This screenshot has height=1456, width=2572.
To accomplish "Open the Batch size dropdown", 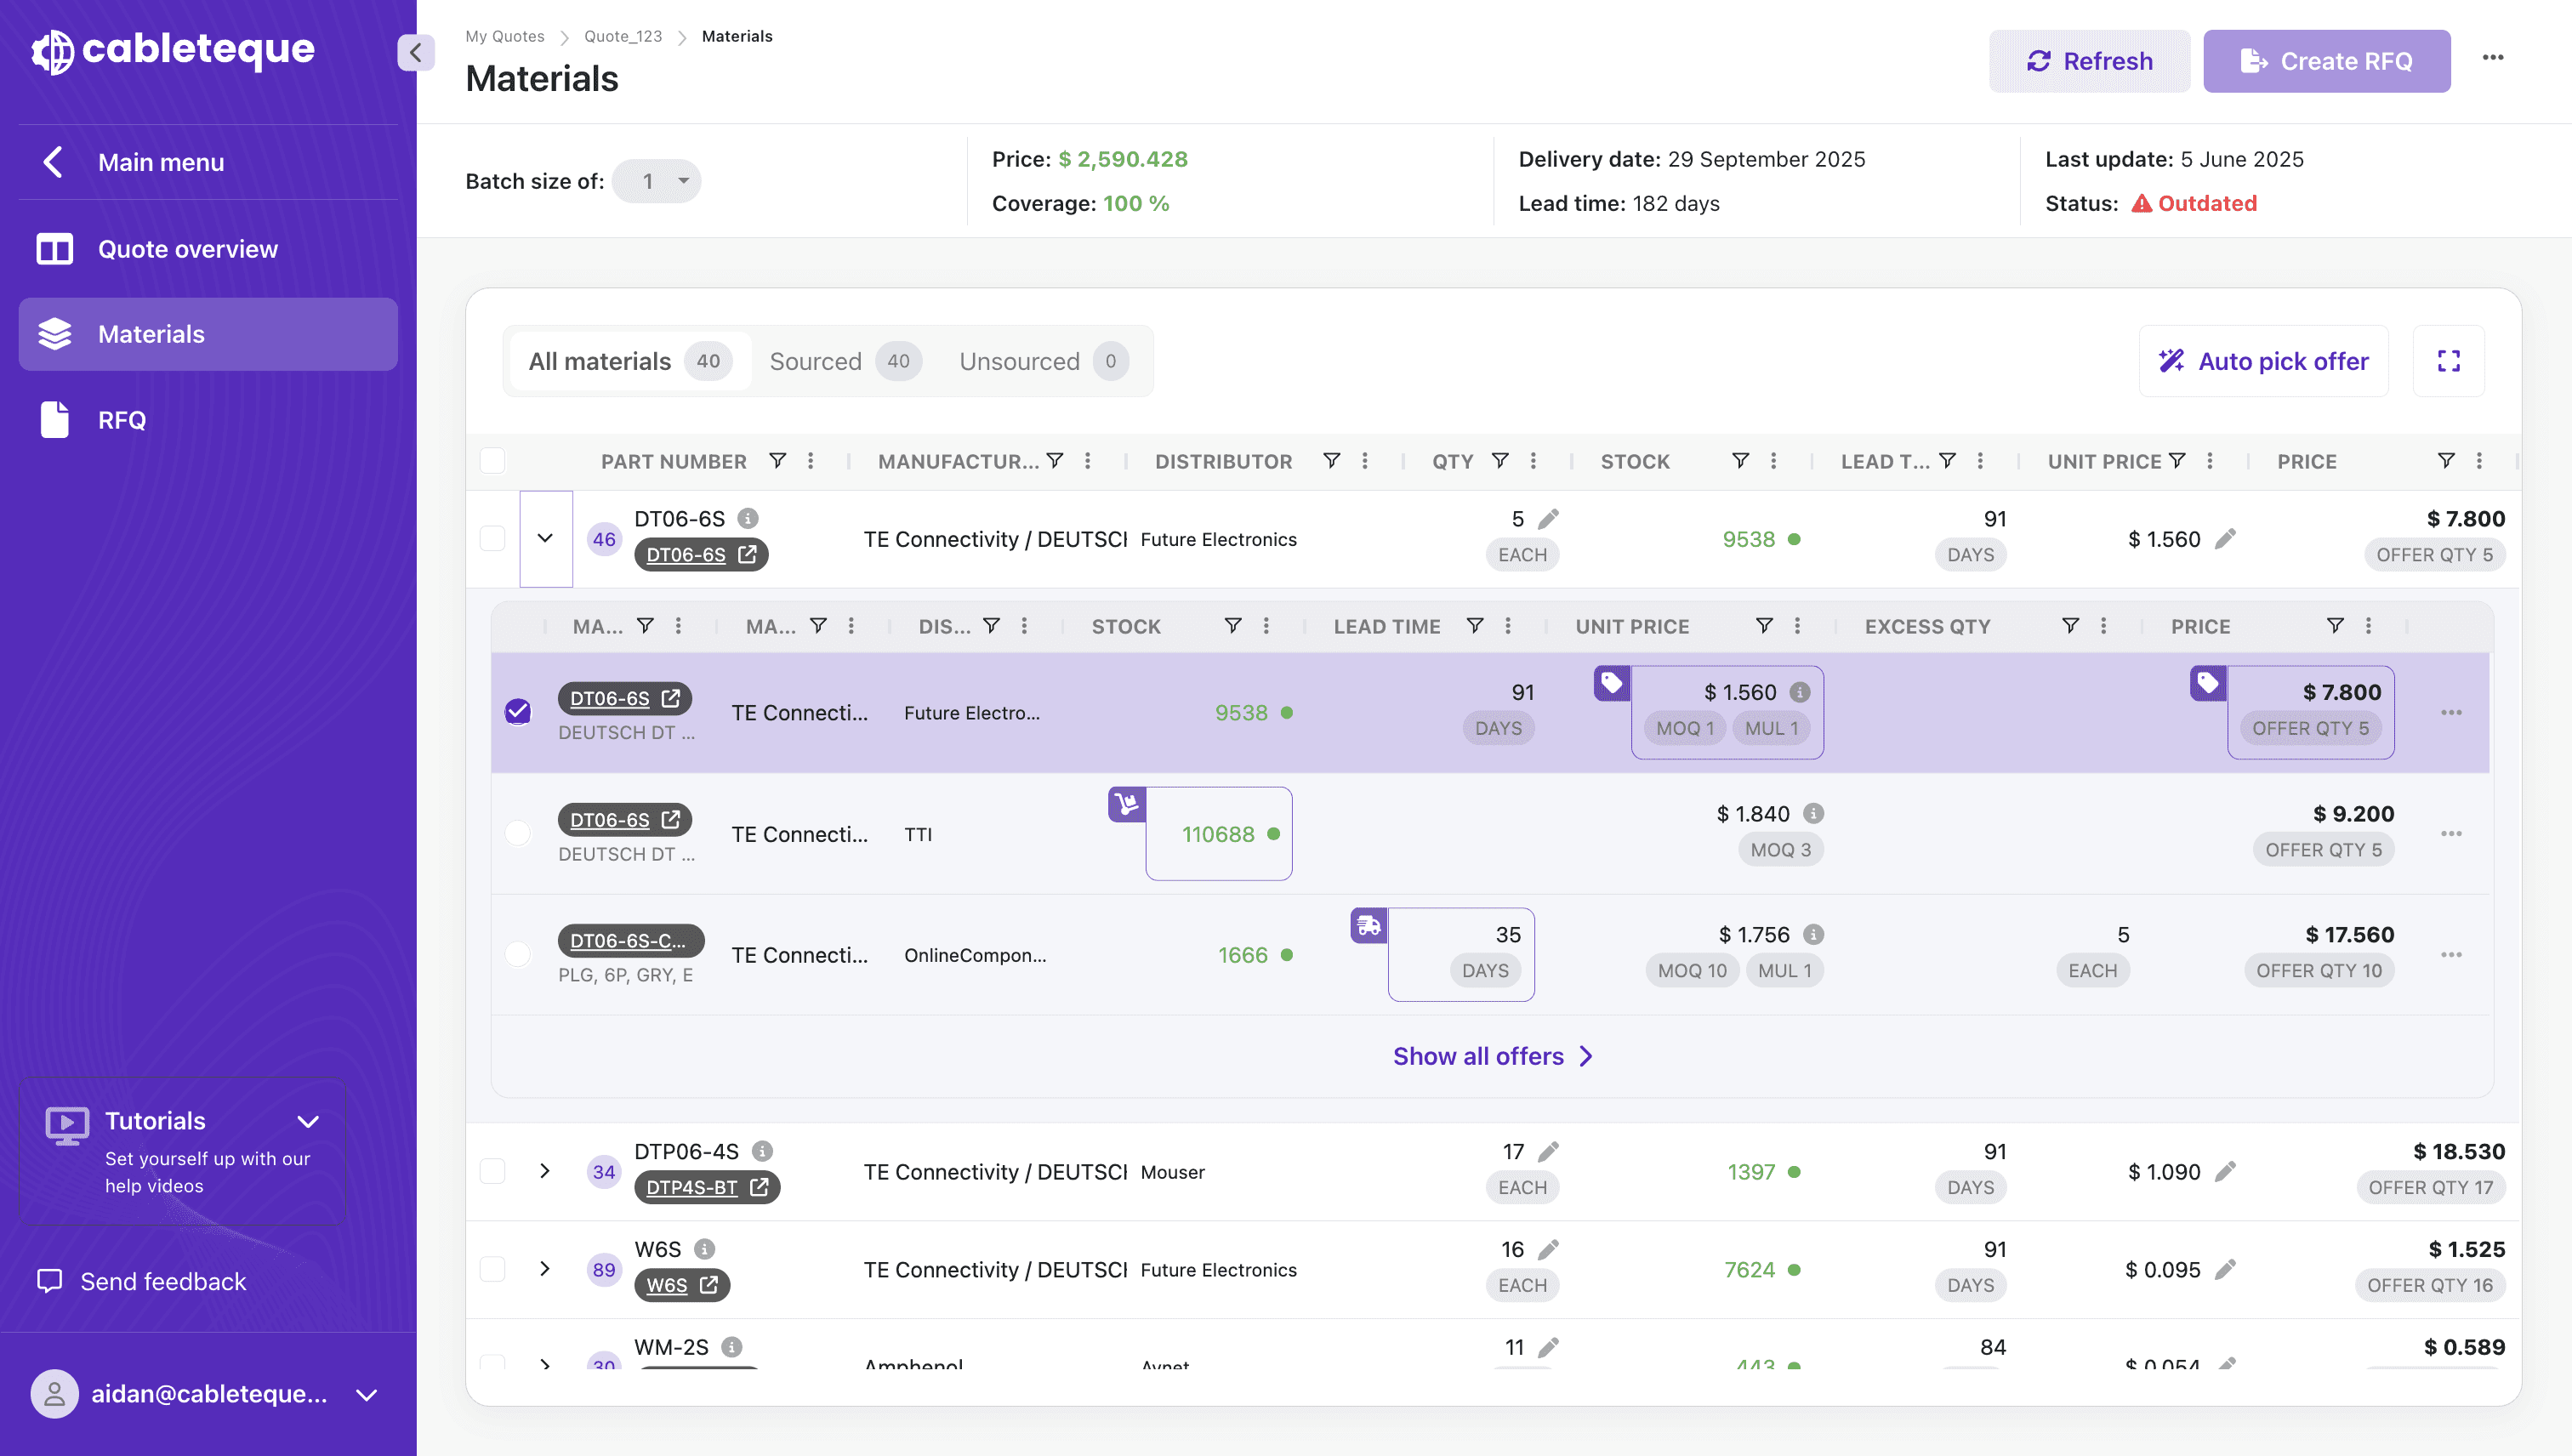I will pos(657,181).
